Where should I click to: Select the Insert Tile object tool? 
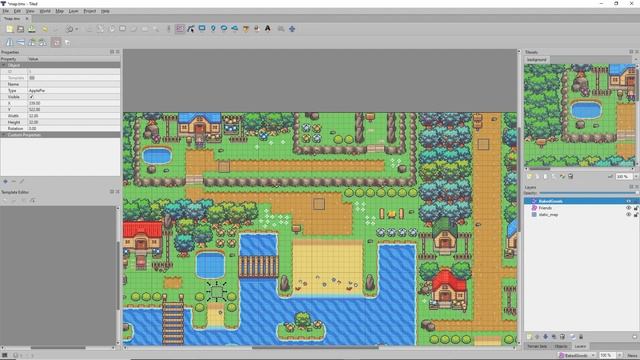pos(246,29)
